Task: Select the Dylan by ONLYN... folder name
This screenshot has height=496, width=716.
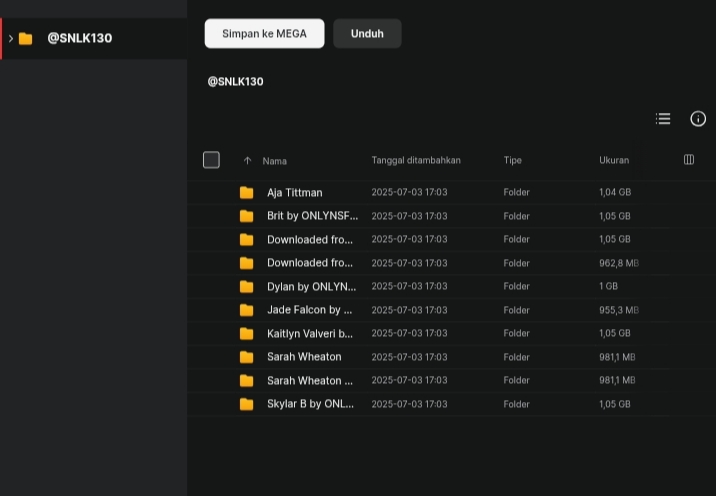Action: [x=311, y=286]
